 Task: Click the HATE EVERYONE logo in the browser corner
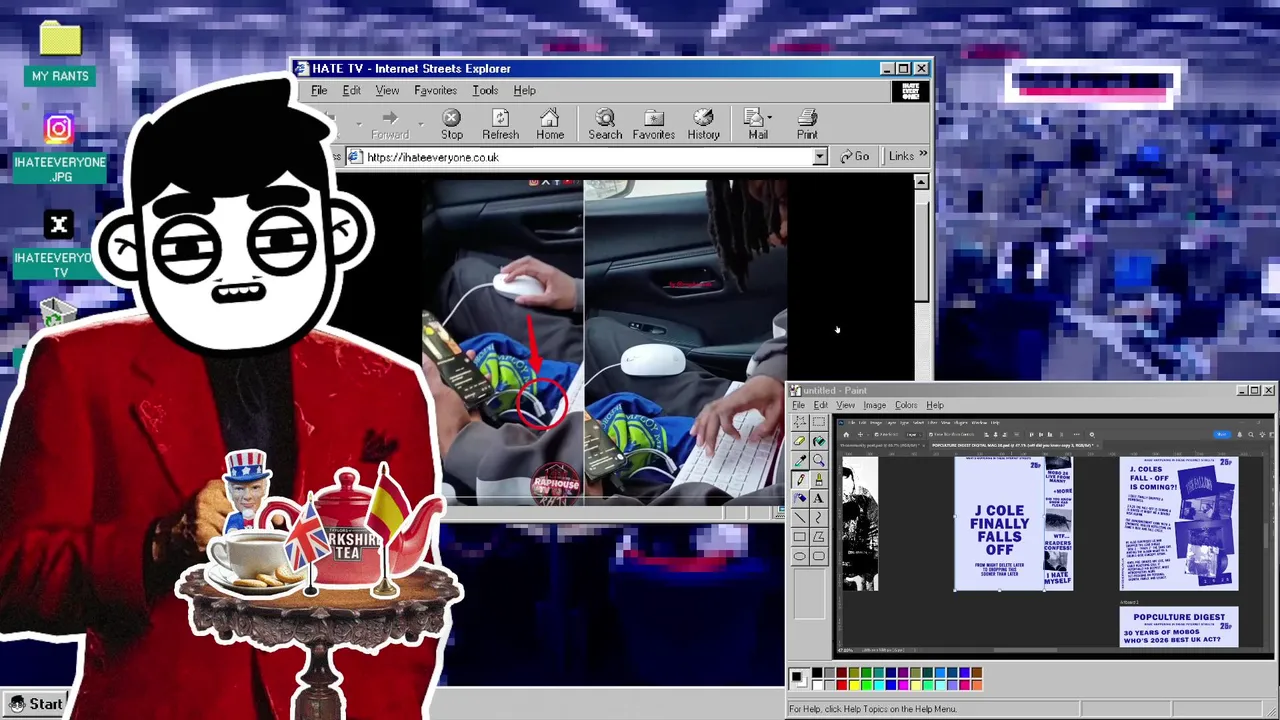[x=911, y=91]
